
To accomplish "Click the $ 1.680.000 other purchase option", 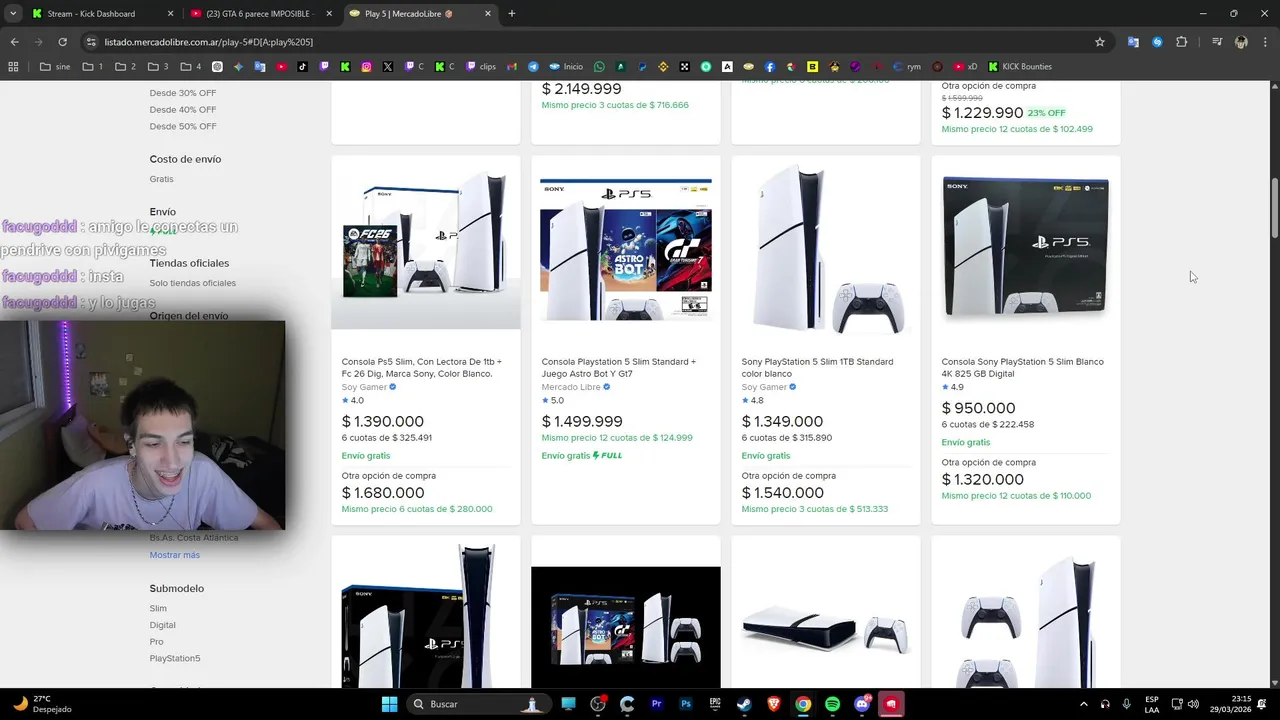I will pyautogui.click(x=383, y=493).
